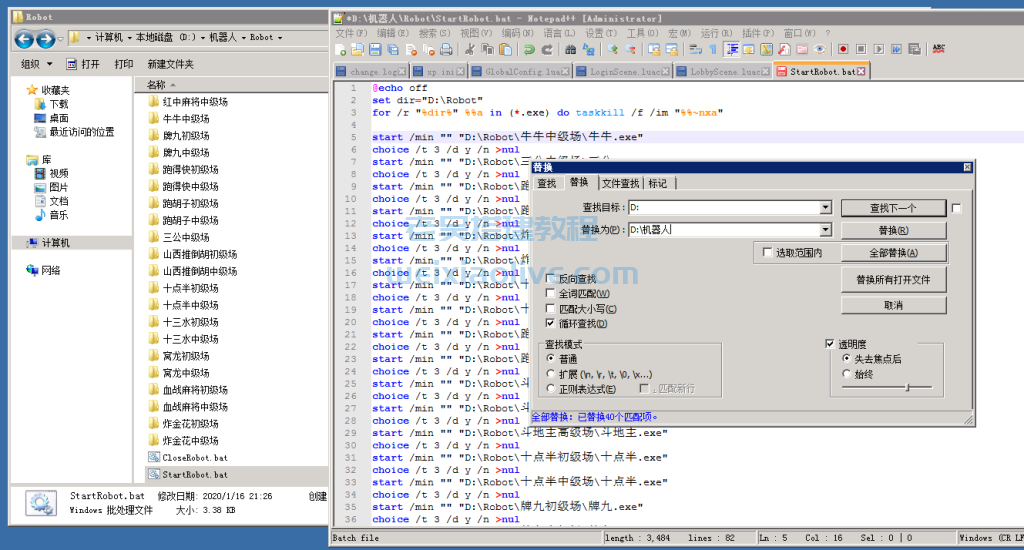The image size is (1024, 550).
Task: Enable the 匹配大小写 checkbox
Action: (x=550, y=309)
